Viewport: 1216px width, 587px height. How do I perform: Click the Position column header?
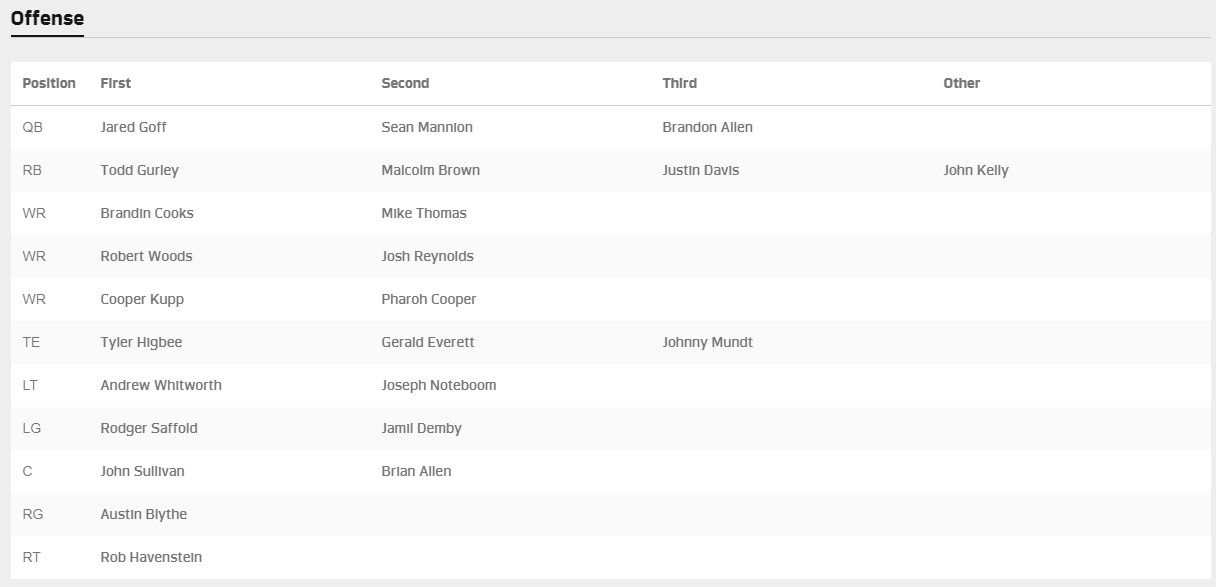(x=49, y=83)
